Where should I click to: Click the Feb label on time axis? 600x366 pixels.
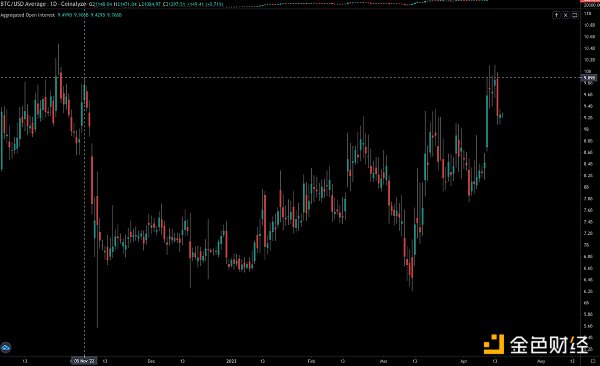(311, 361)
